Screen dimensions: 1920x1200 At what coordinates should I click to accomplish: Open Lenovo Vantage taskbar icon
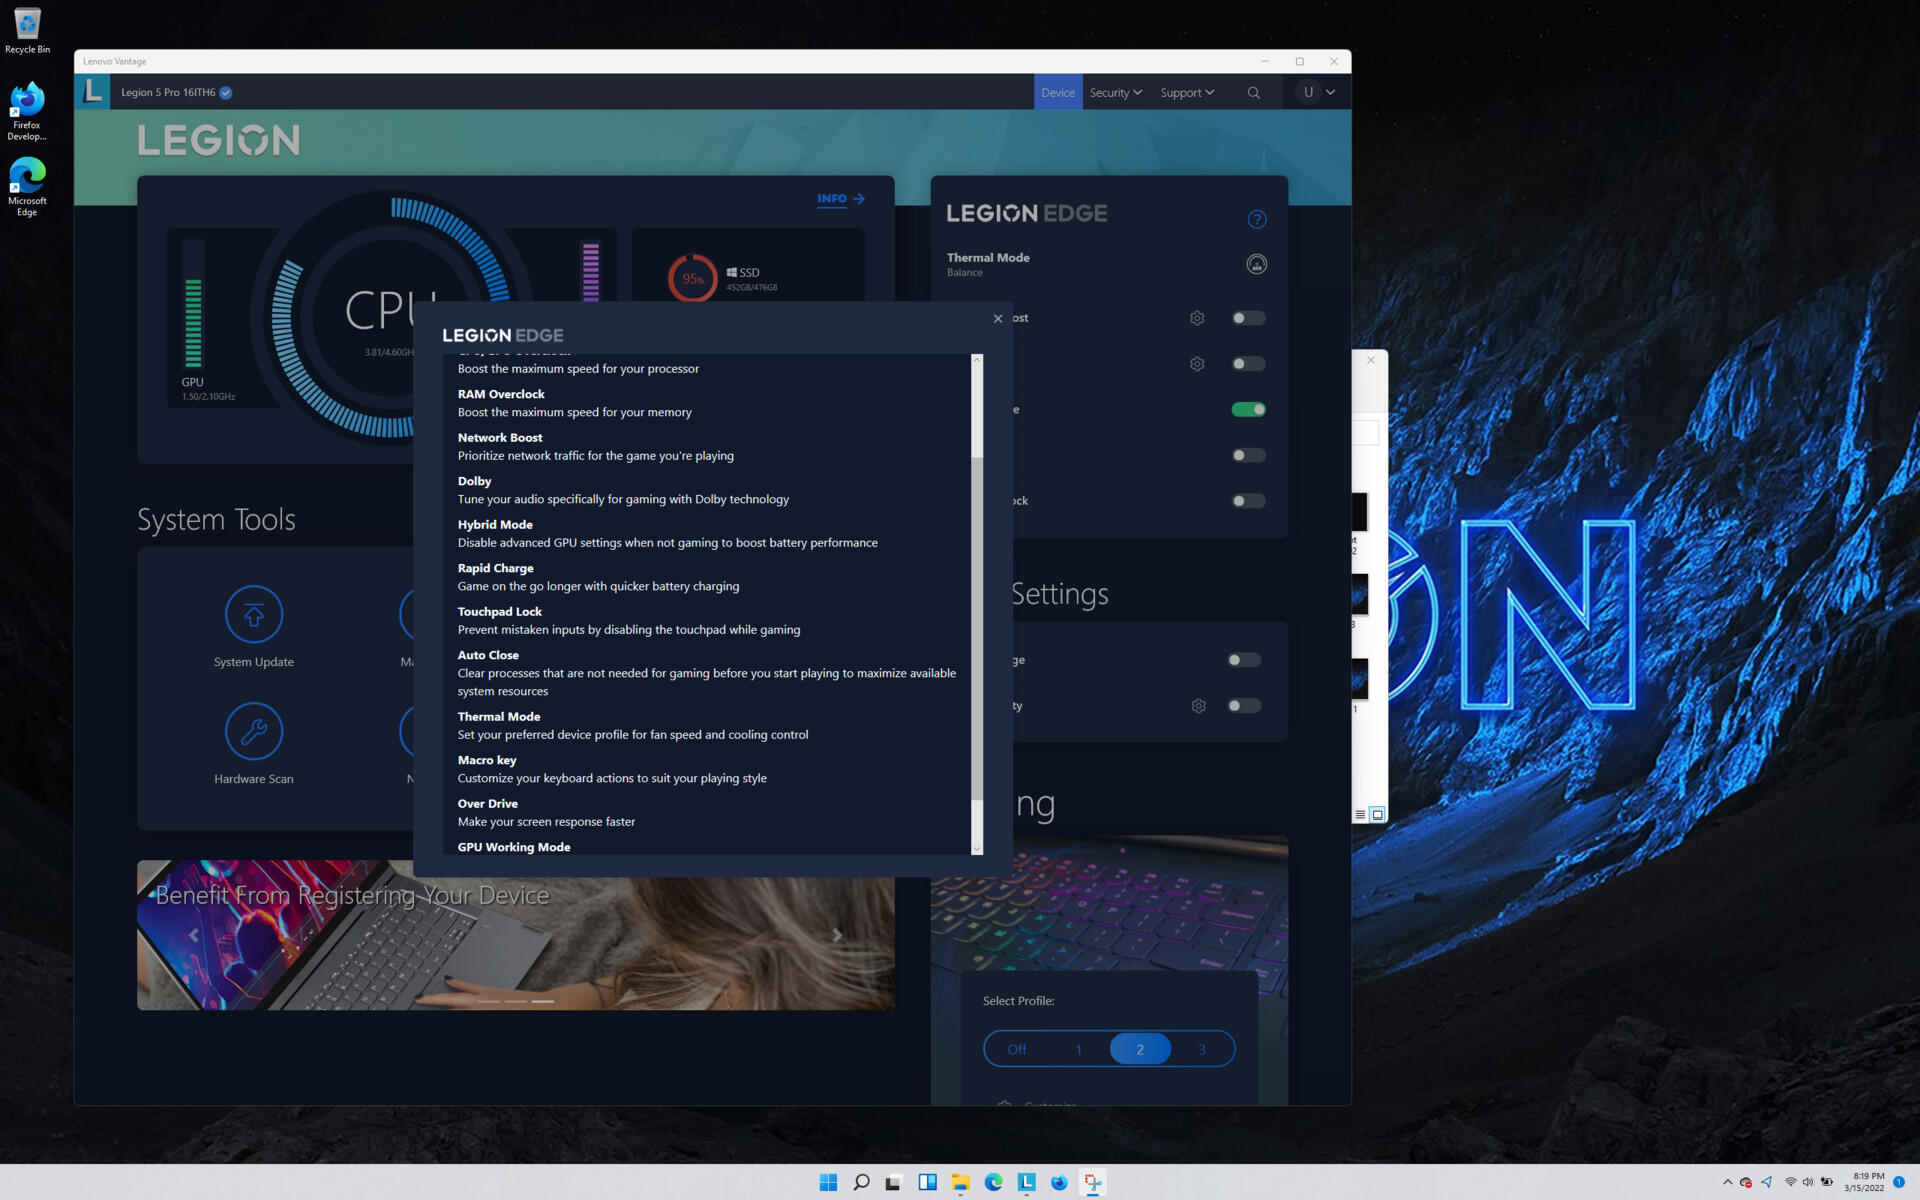click(1026, 1182)
